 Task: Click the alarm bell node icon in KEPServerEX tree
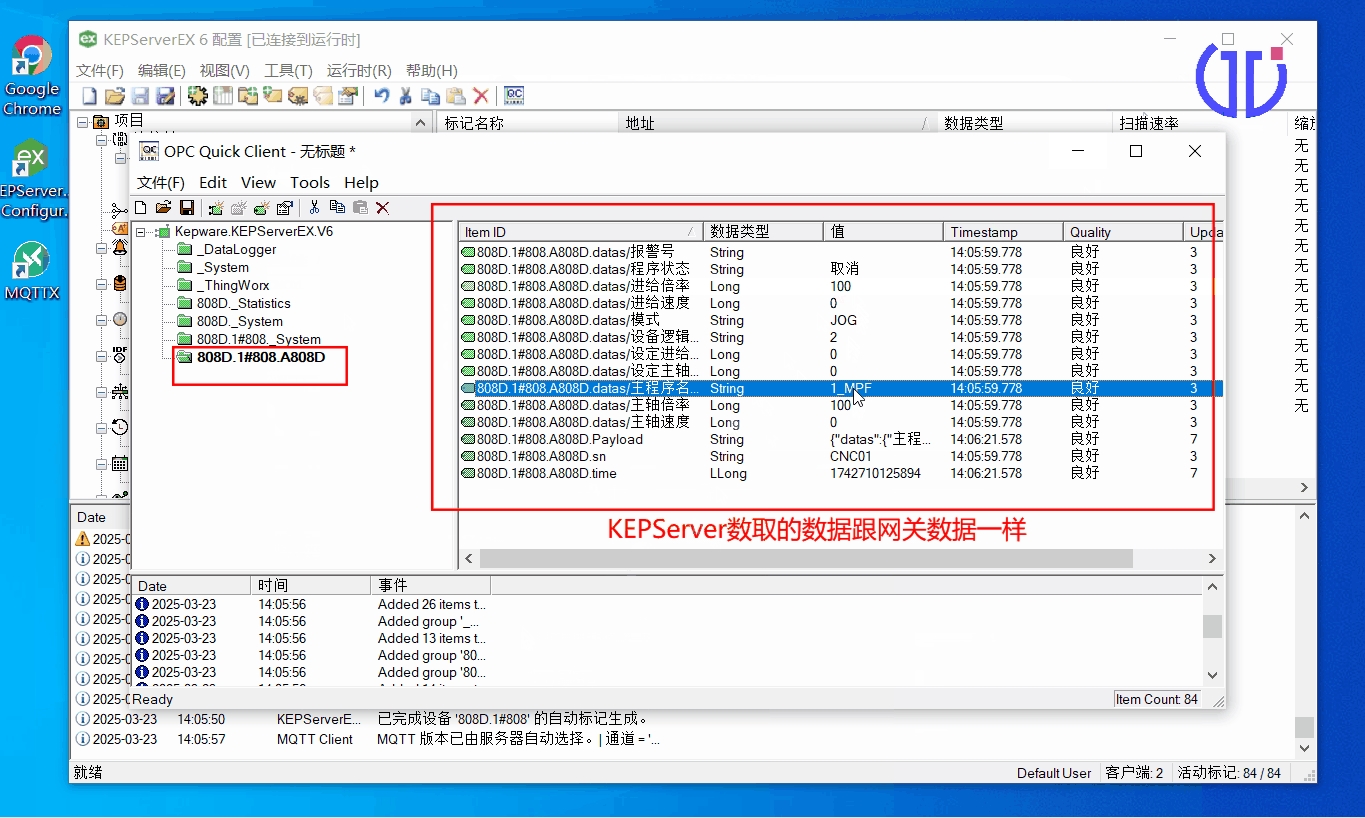[x=120, y=248]
